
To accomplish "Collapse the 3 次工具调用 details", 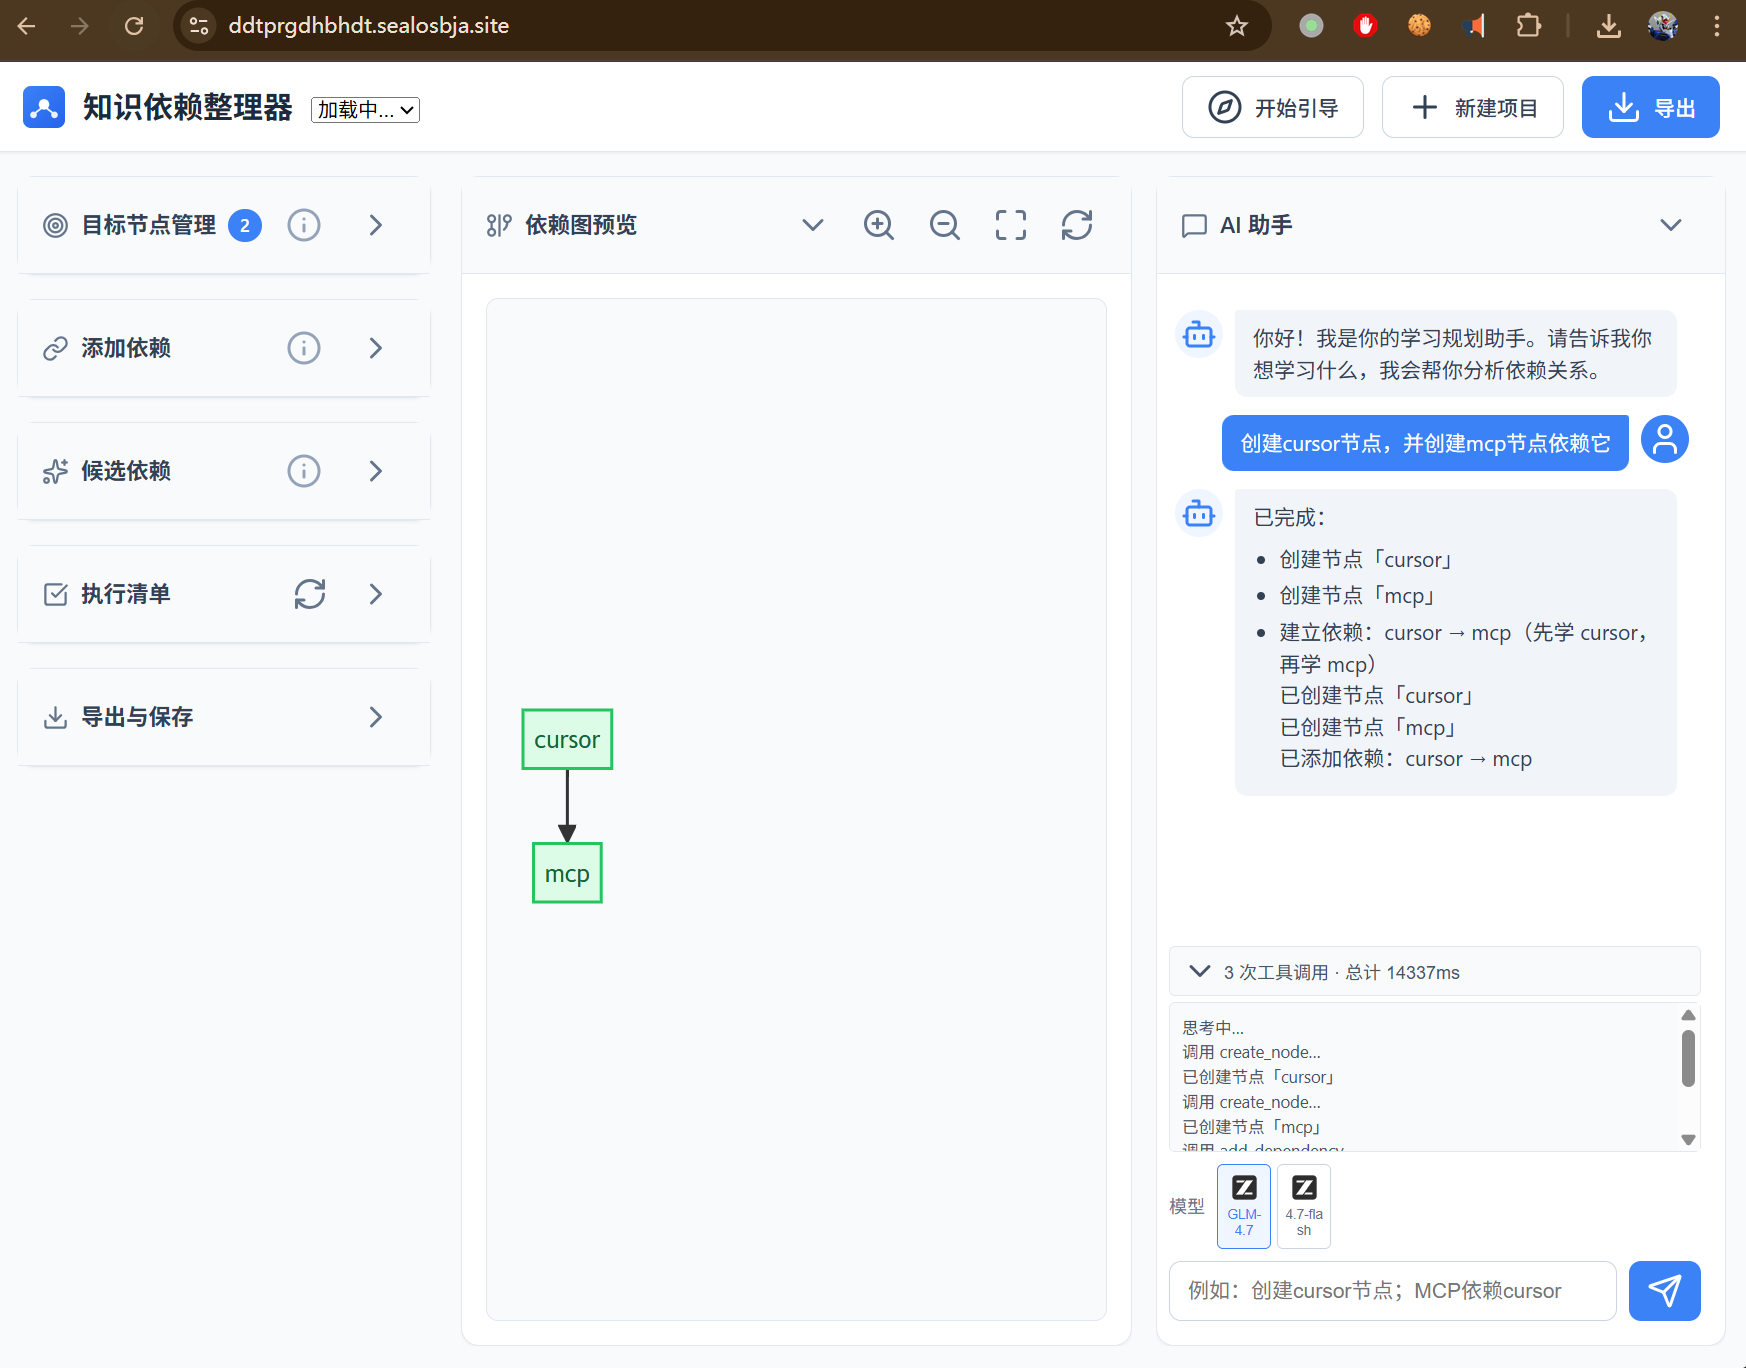I will tap(1198, 971).
